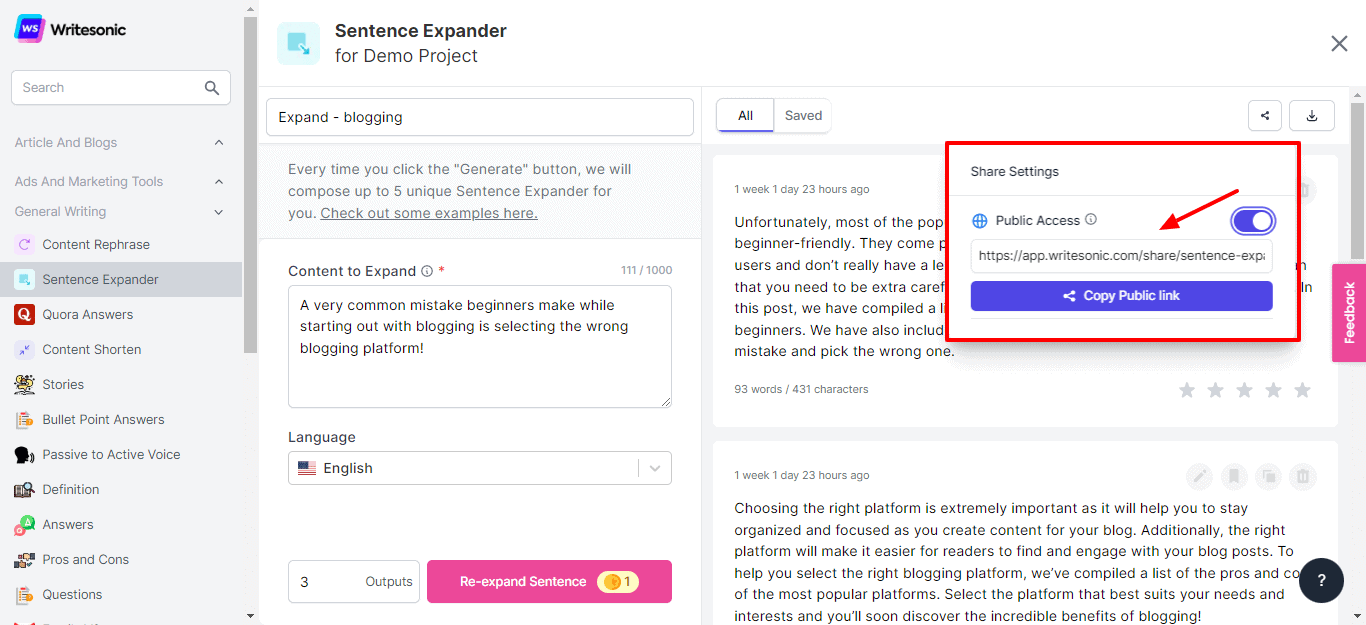
Task: Collapse the Article And Blogs section
Action: [219, 143]
